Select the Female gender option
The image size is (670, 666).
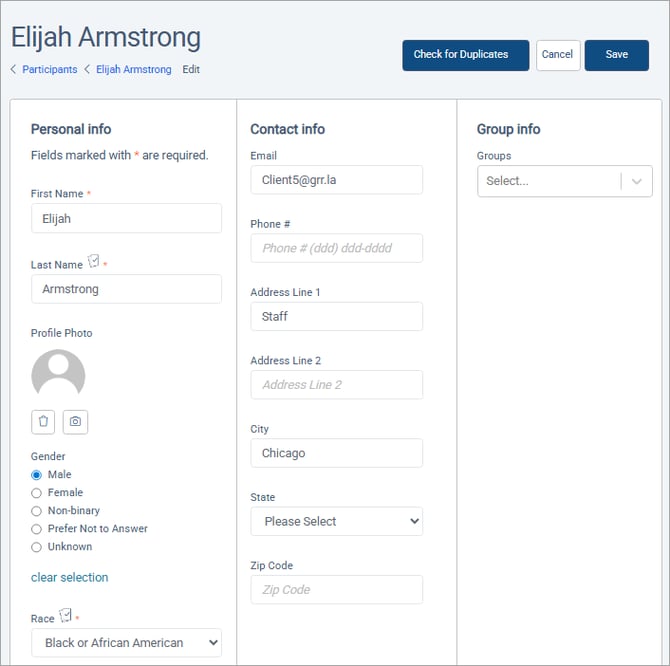(37, 493)
